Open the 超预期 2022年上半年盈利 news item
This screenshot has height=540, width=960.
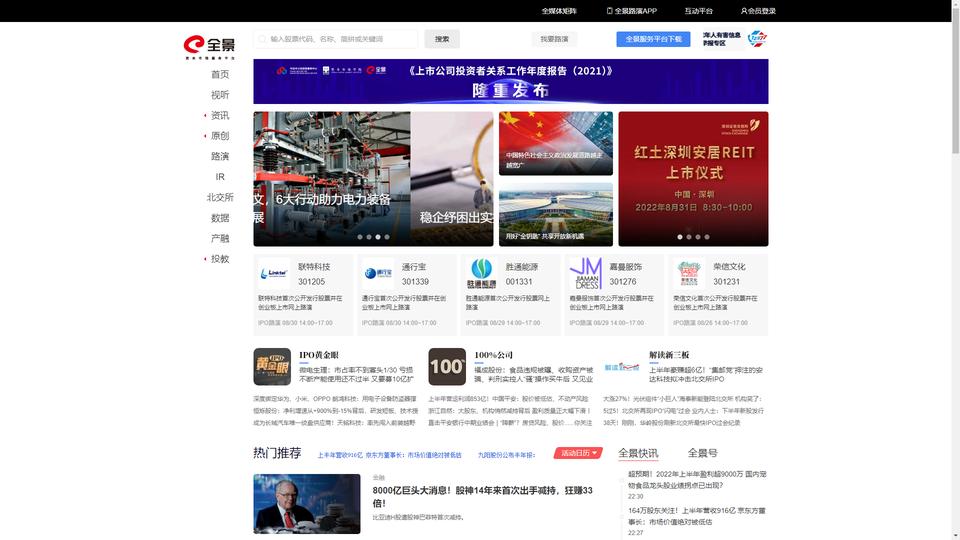pyautogui.click(x=697, y=479)
